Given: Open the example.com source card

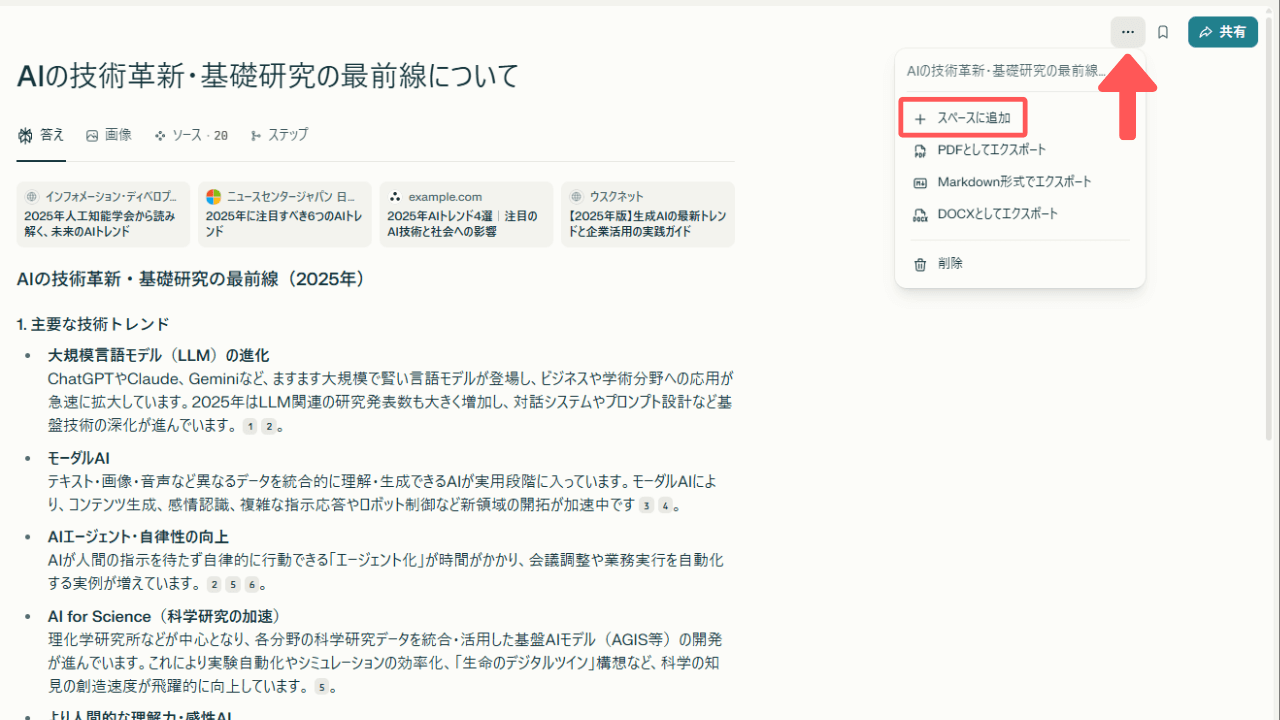Looking at the screenshot, I should pos(467,214).
